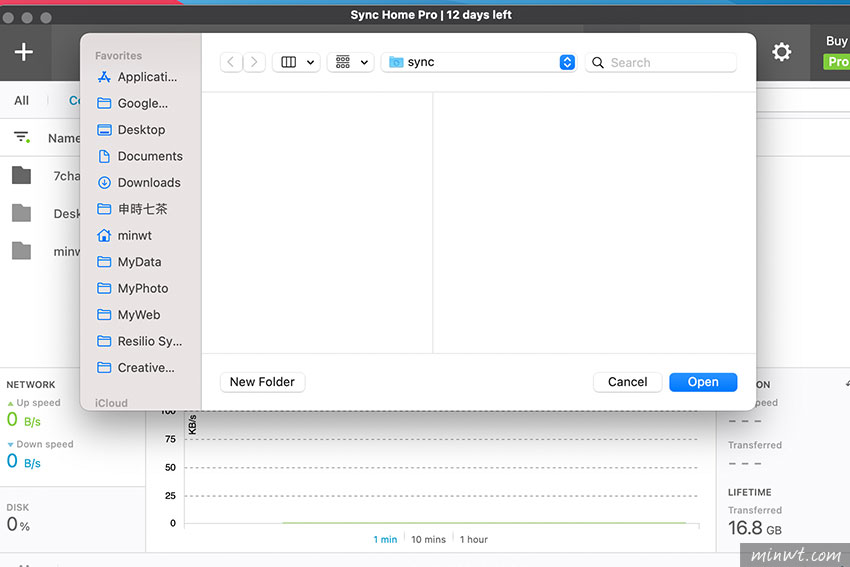Screen dimensions: 850x567
Task: Click the LIFETIME heading
Action: tap(750, 492)
